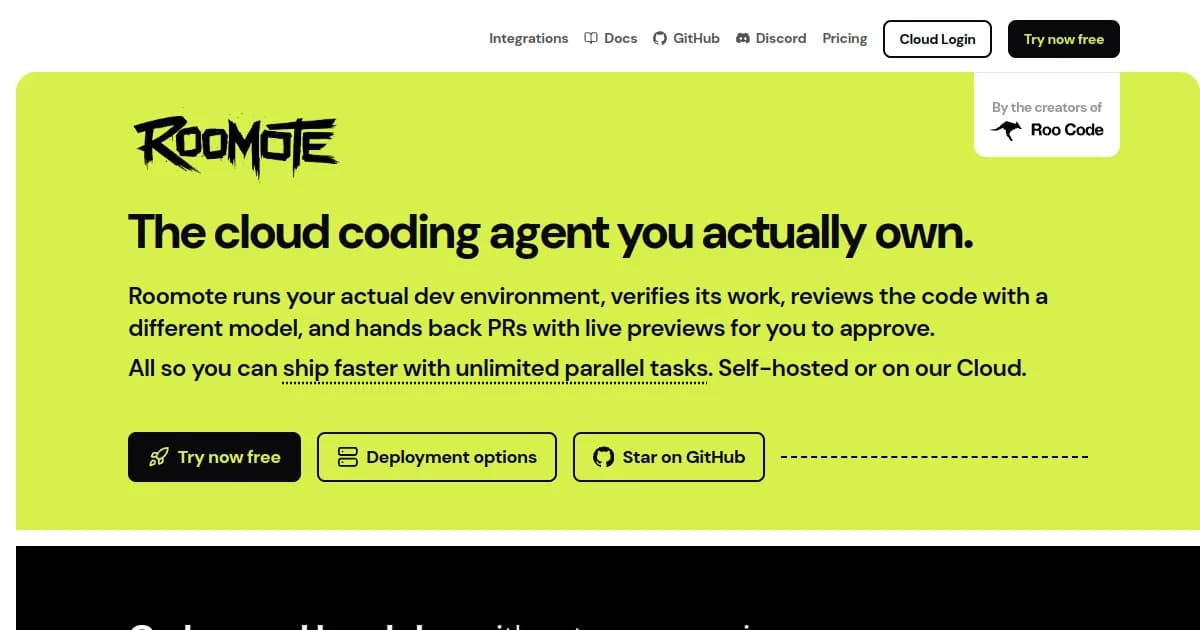The height and width of the screenshot is (630, 1200).
Task: Click the GitHub icon on Star on GitHub
Action: [603, 457]
